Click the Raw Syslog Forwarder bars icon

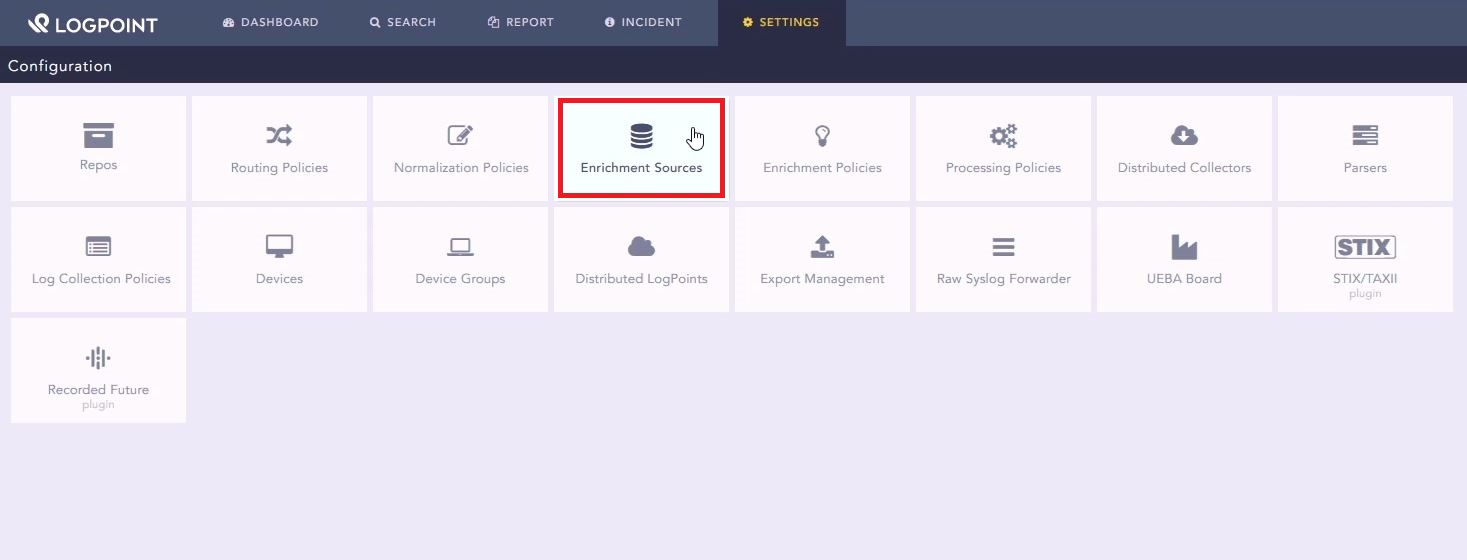1003,247
